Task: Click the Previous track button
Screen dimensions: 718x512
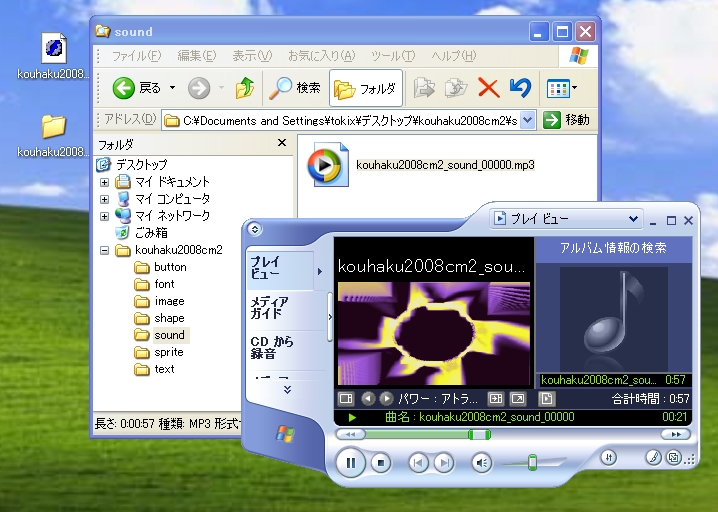Action: (x=418, y=463)
